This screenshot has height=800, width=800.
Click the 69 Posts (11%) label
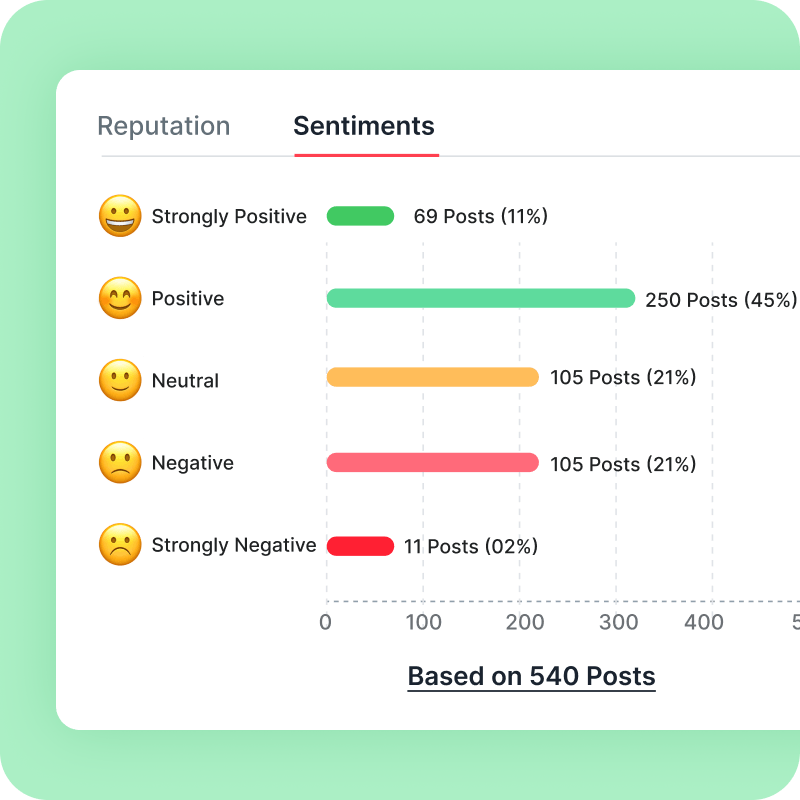(481, 216)
